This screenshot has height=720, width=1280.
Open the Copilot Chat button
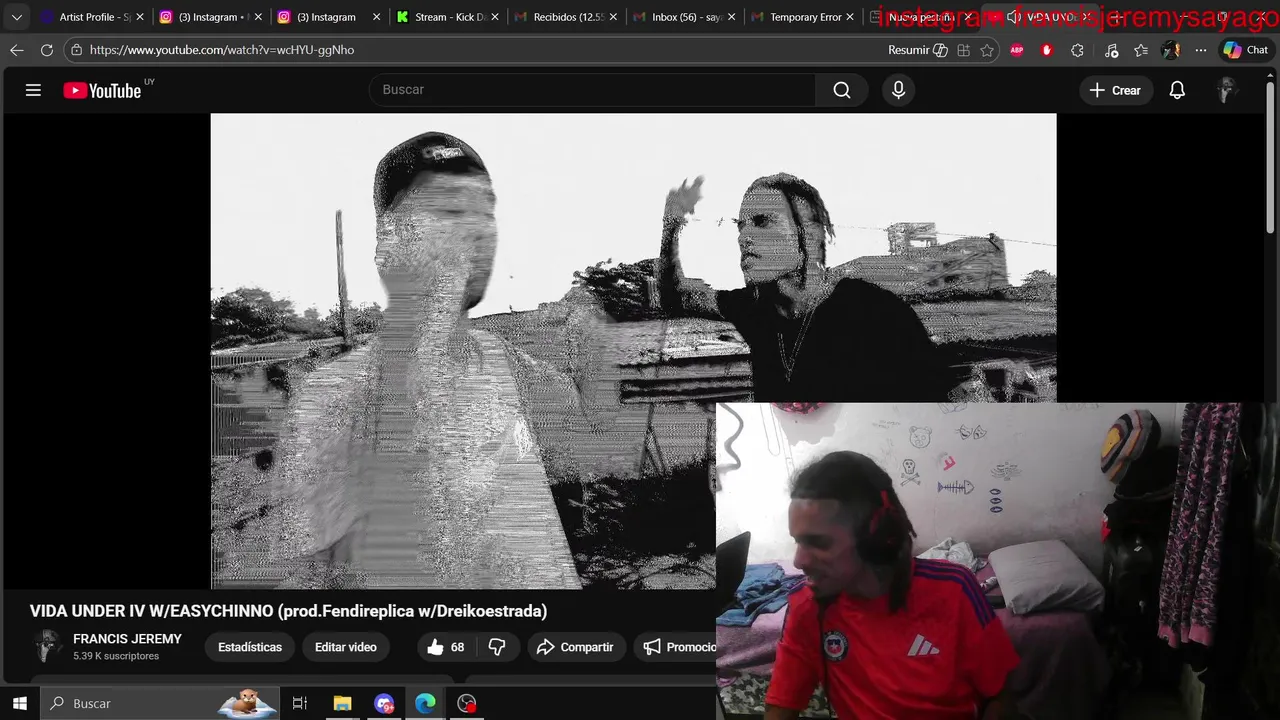point(1246,50)
